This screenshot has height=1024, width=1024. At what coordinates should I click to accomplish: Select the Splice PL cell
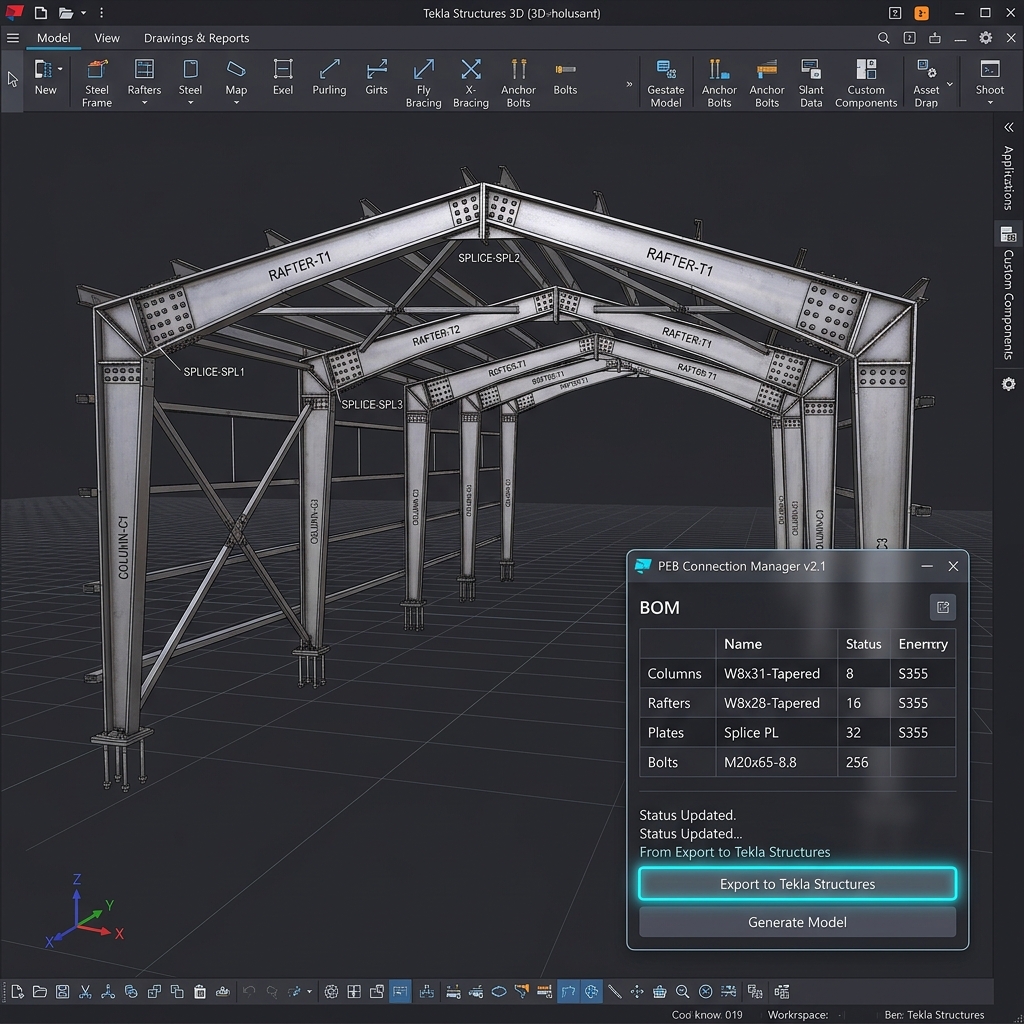(776, 733)
